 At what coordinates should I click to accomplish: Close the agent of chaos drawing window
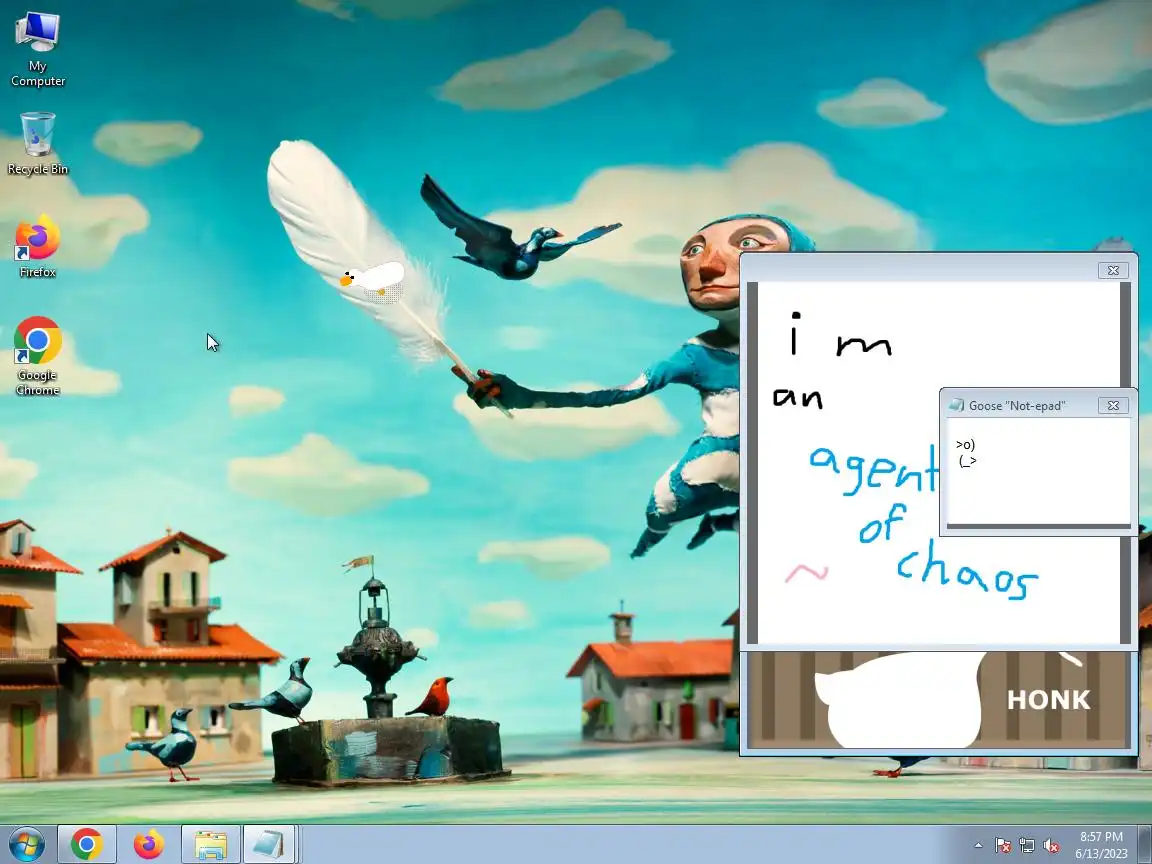tap(1113, 270)
